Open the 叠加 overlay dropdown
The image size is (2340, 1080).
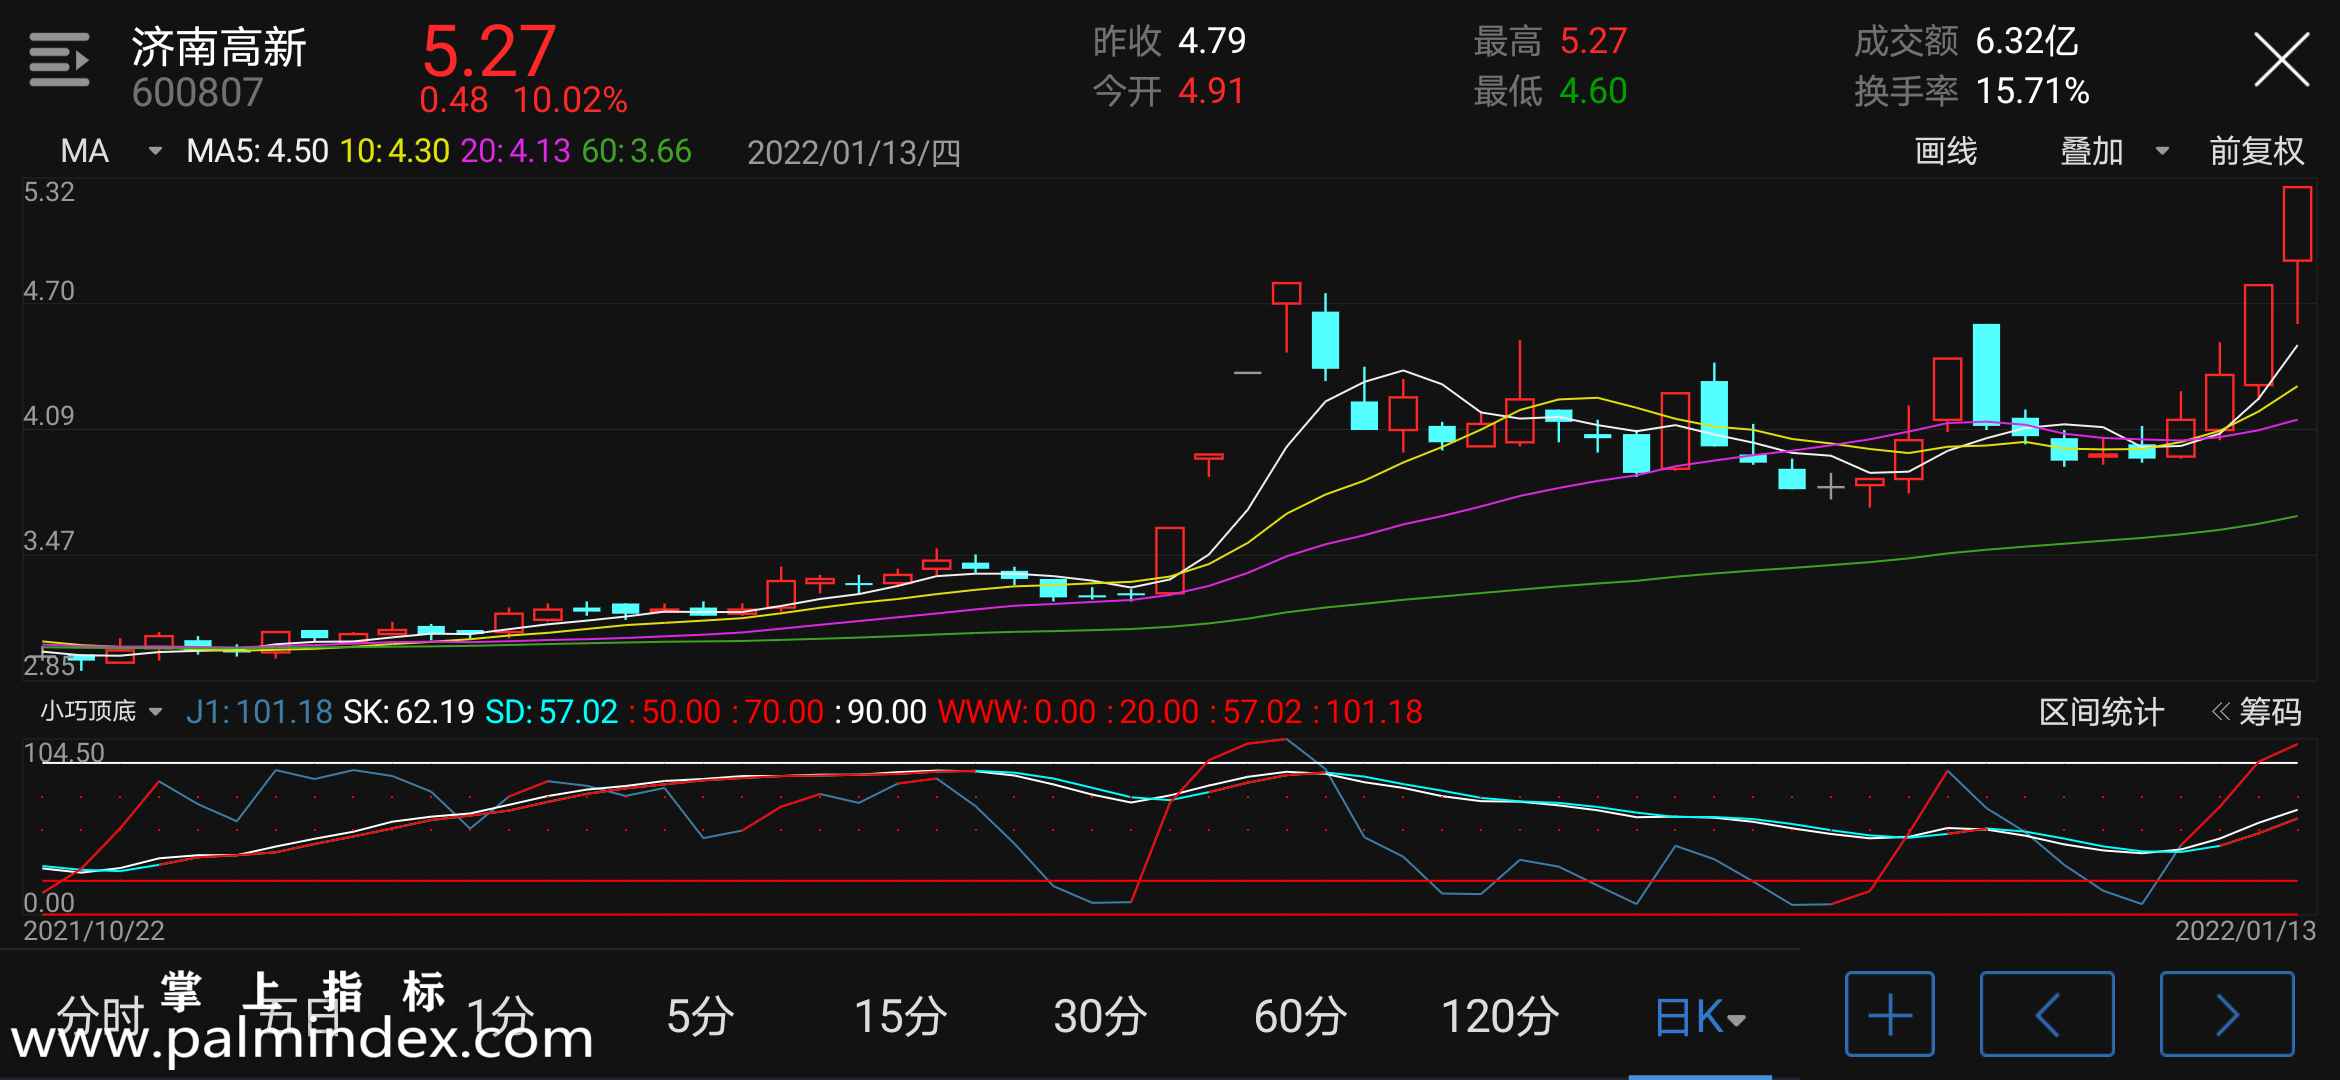point(2114,151)
